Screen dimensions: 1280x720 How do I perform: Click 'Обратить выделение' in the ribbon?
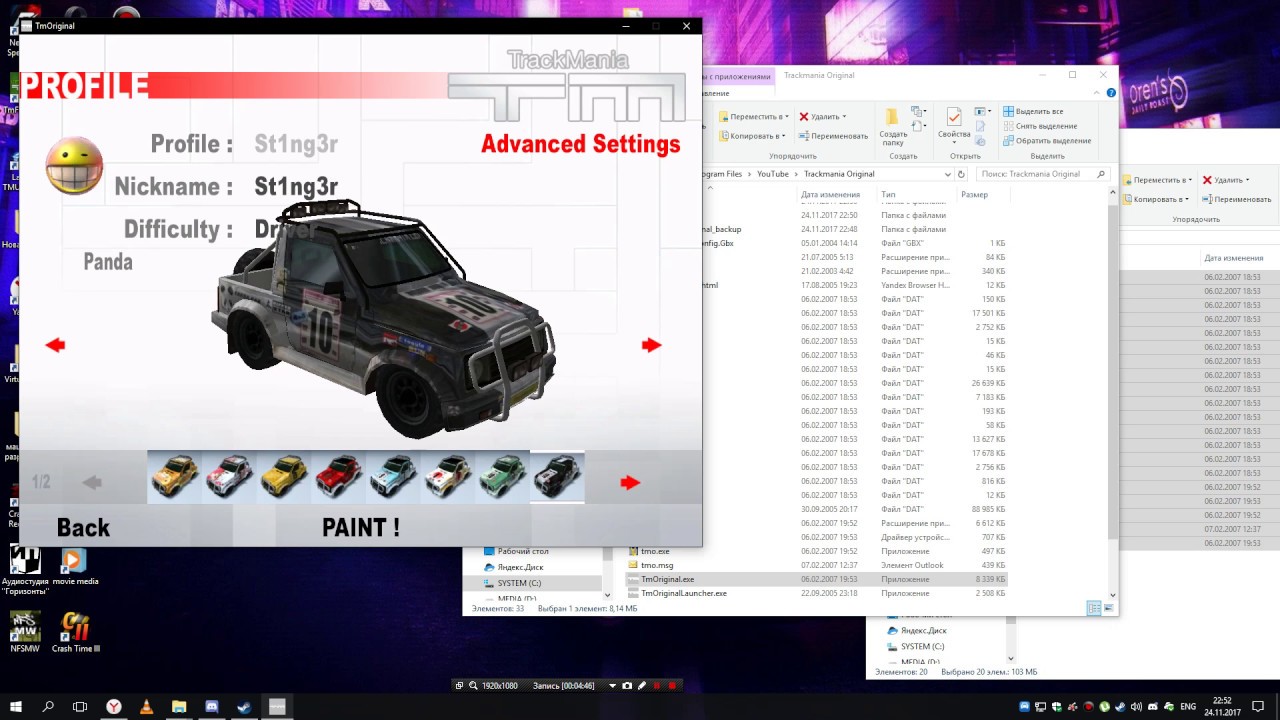[1046, 141]
